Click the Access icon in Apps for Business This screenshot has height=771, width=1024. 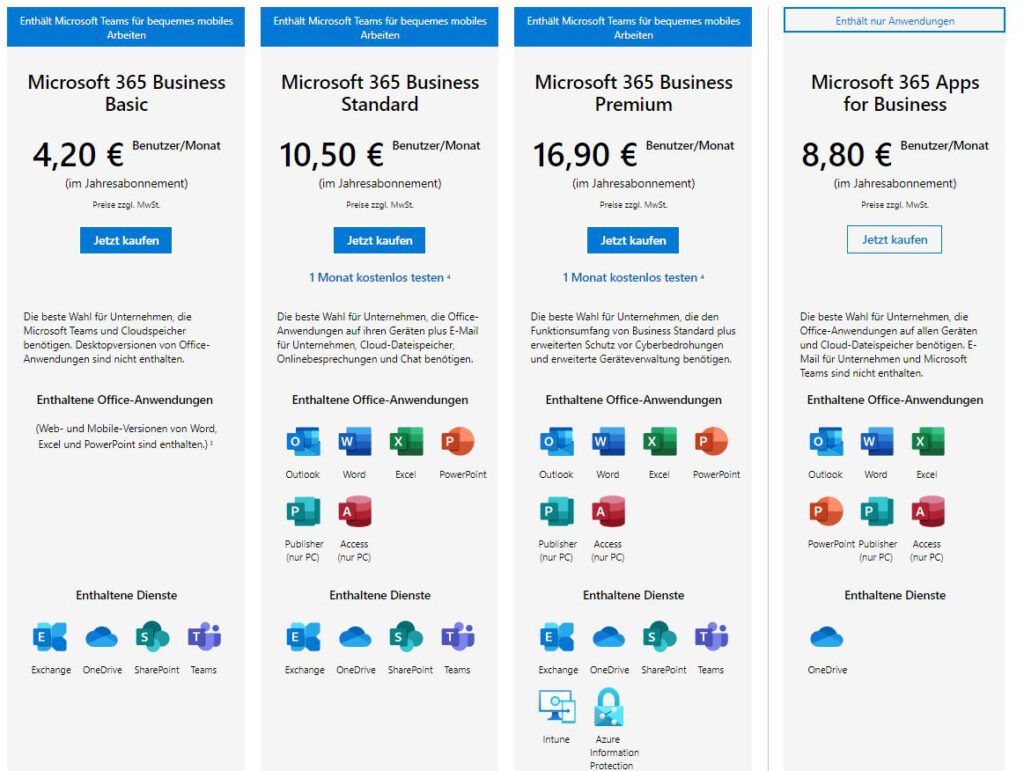(x=928, y=511)
